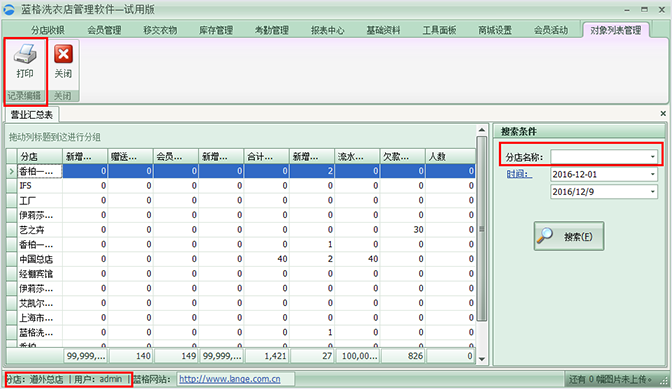Select the 中国总店 row
Viewport: 672px width, 389px height.
click(x=241, y=259)
